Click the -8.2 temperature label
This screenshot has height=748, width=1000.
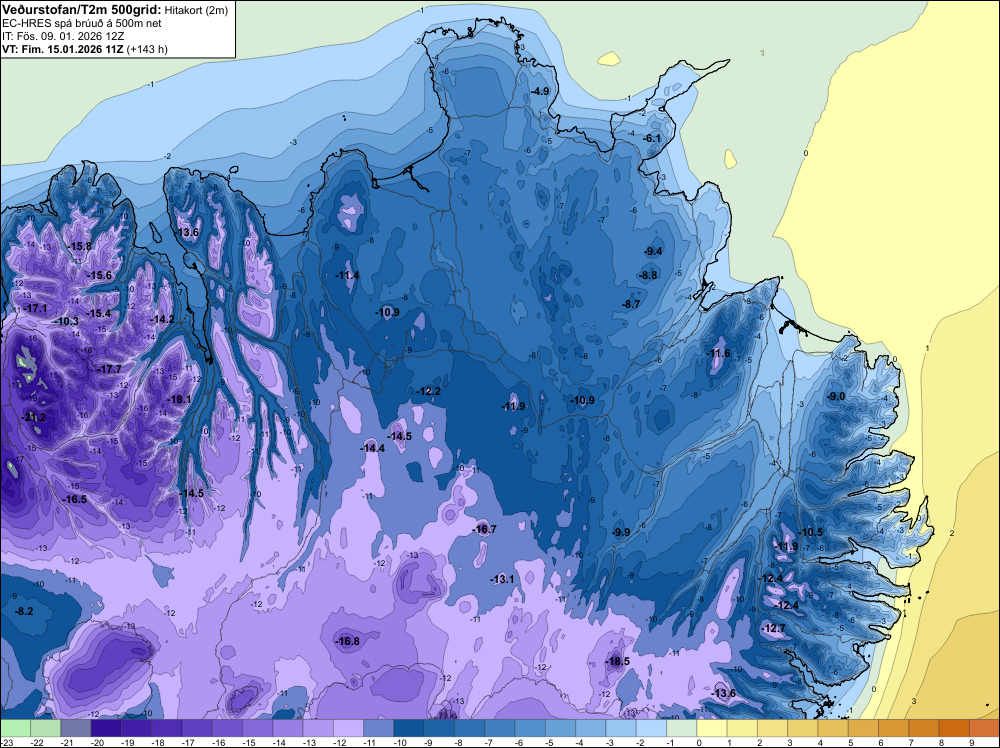24,611
